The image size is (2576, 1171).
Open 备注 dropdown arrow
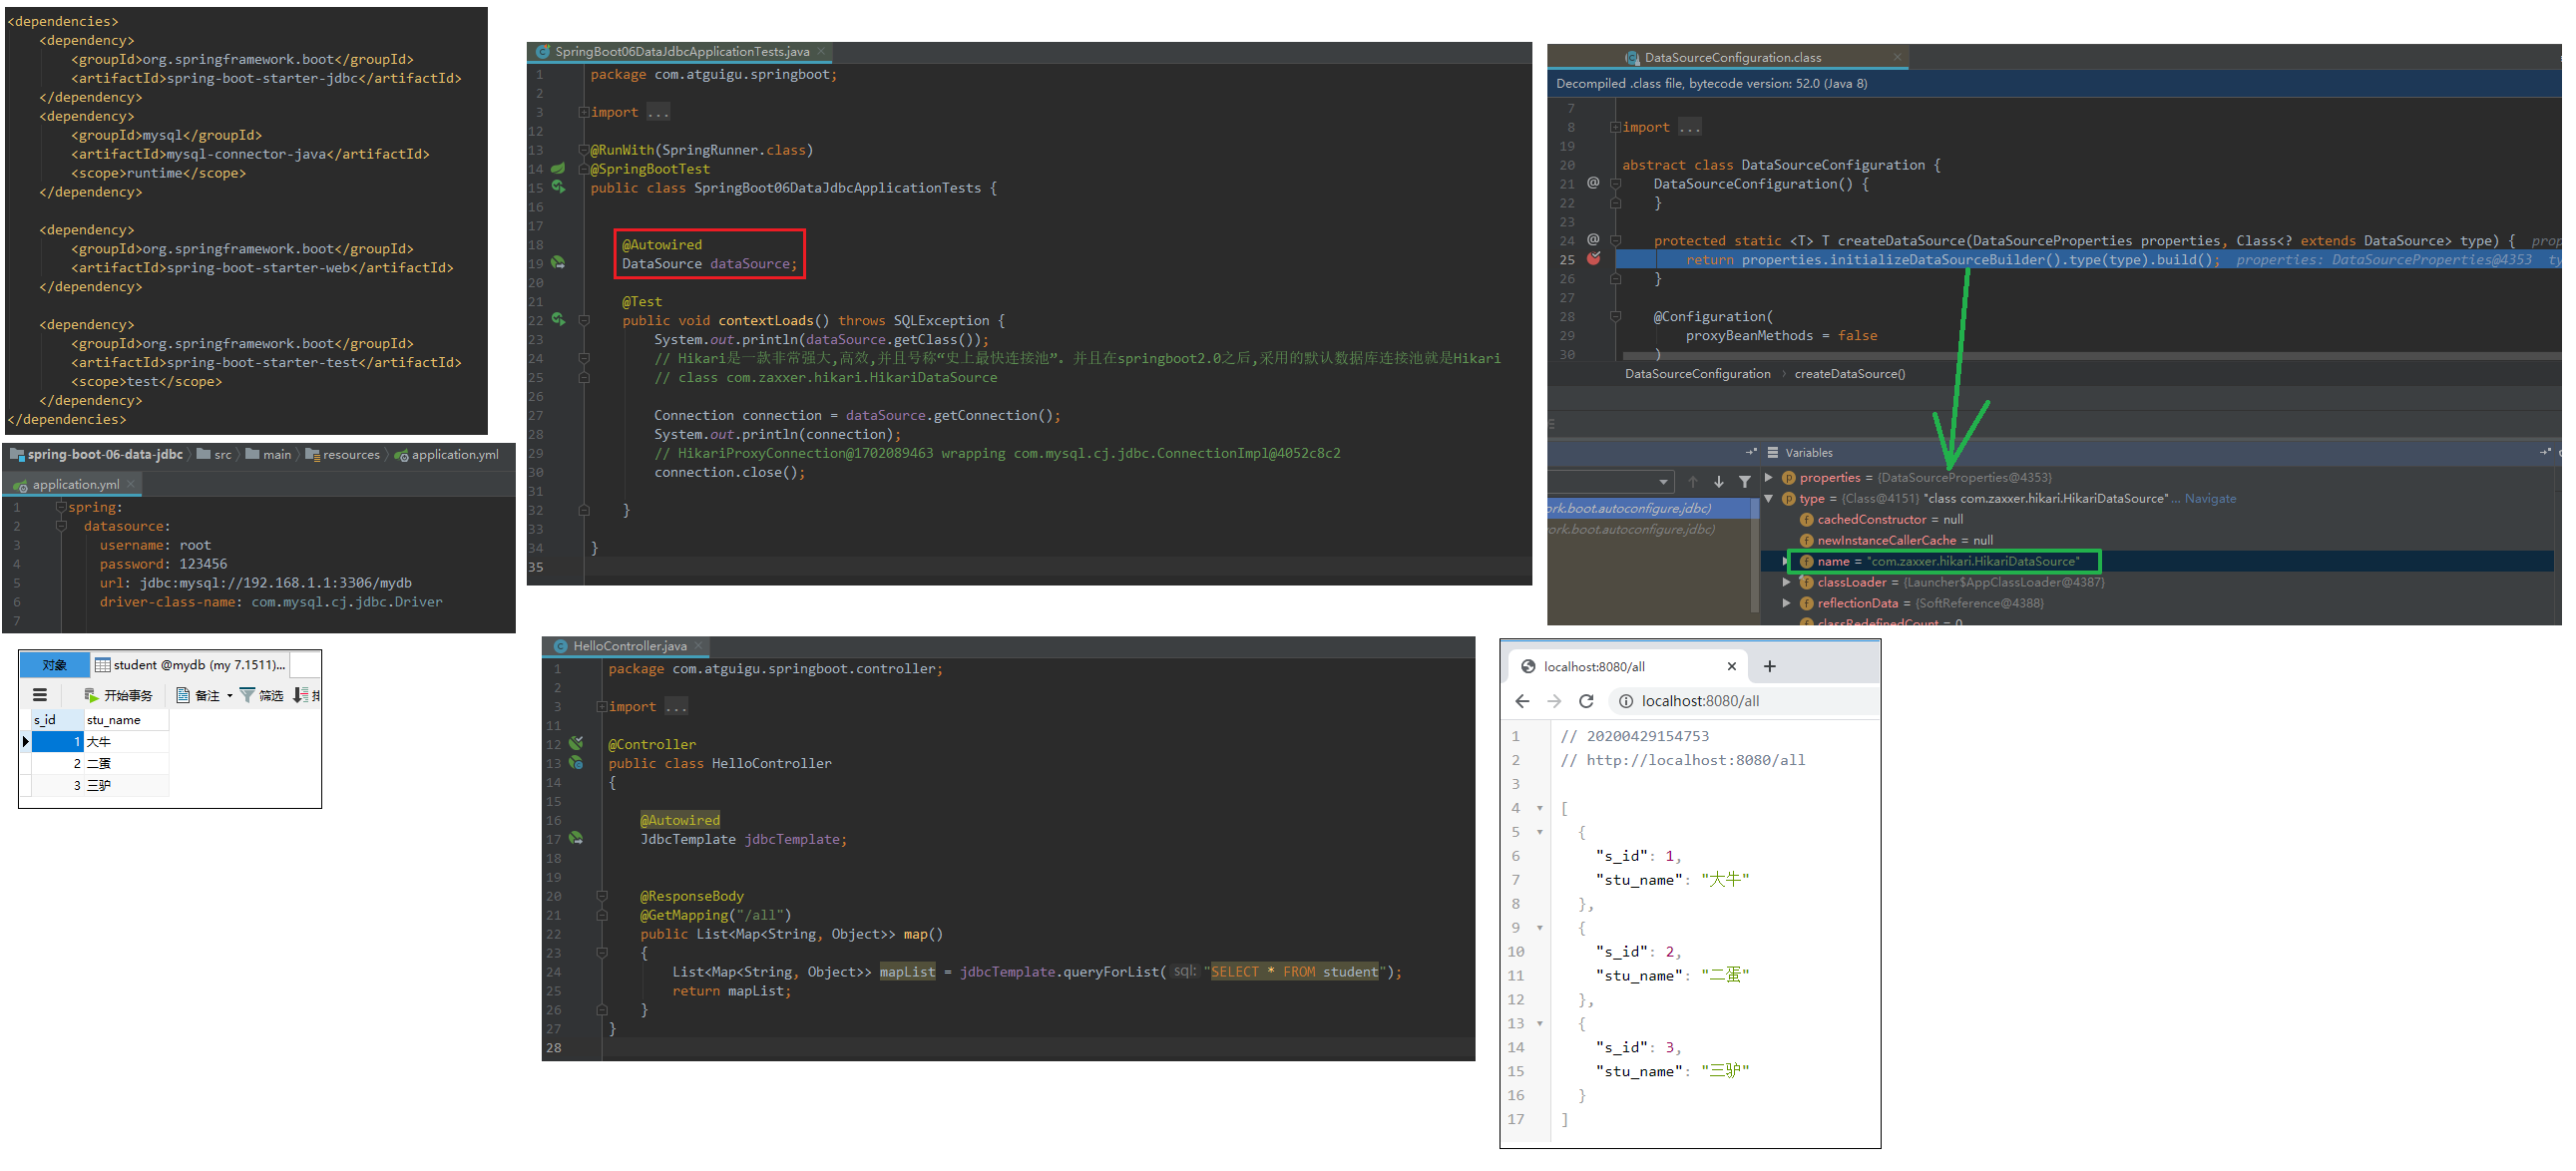pyautogui.click(x=230, y=695)
